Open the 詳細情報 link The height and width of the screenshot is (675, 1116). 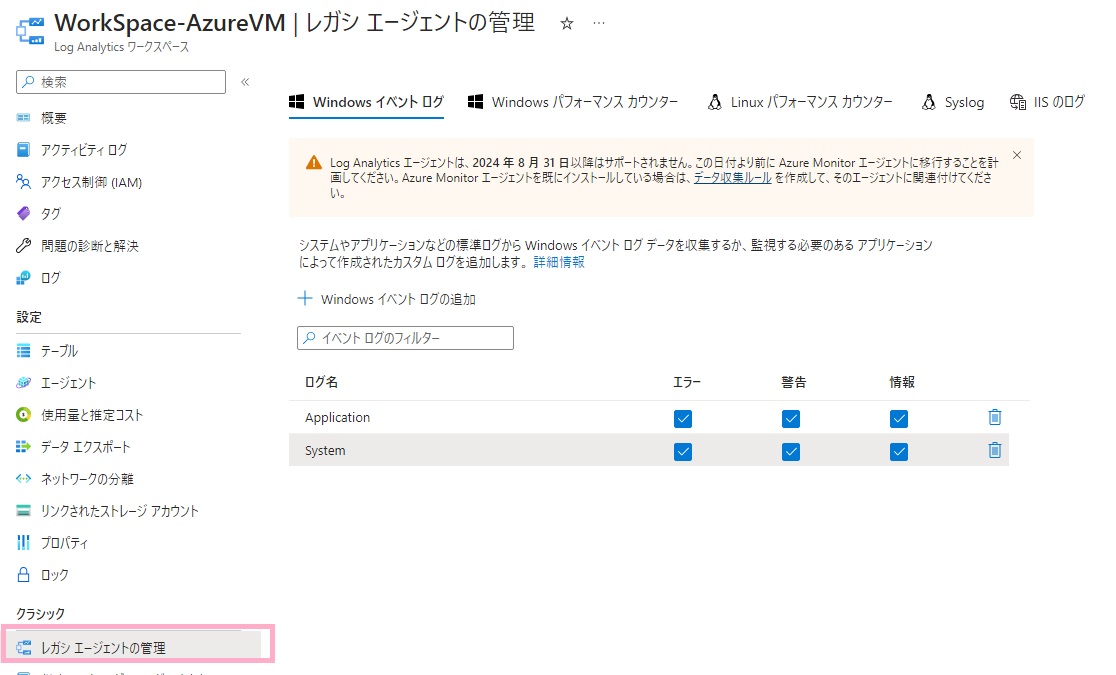pos(559,262)
